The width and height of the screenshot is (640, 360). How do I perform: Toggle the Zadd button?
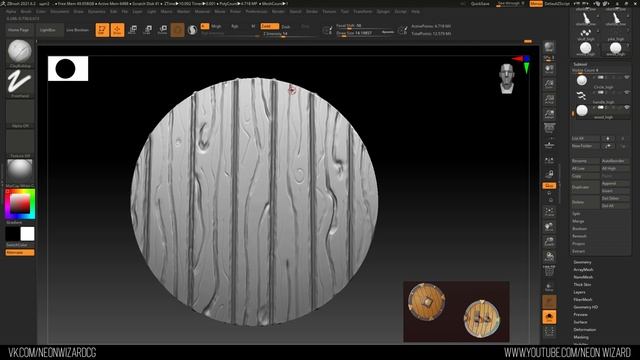pos(269,26)
